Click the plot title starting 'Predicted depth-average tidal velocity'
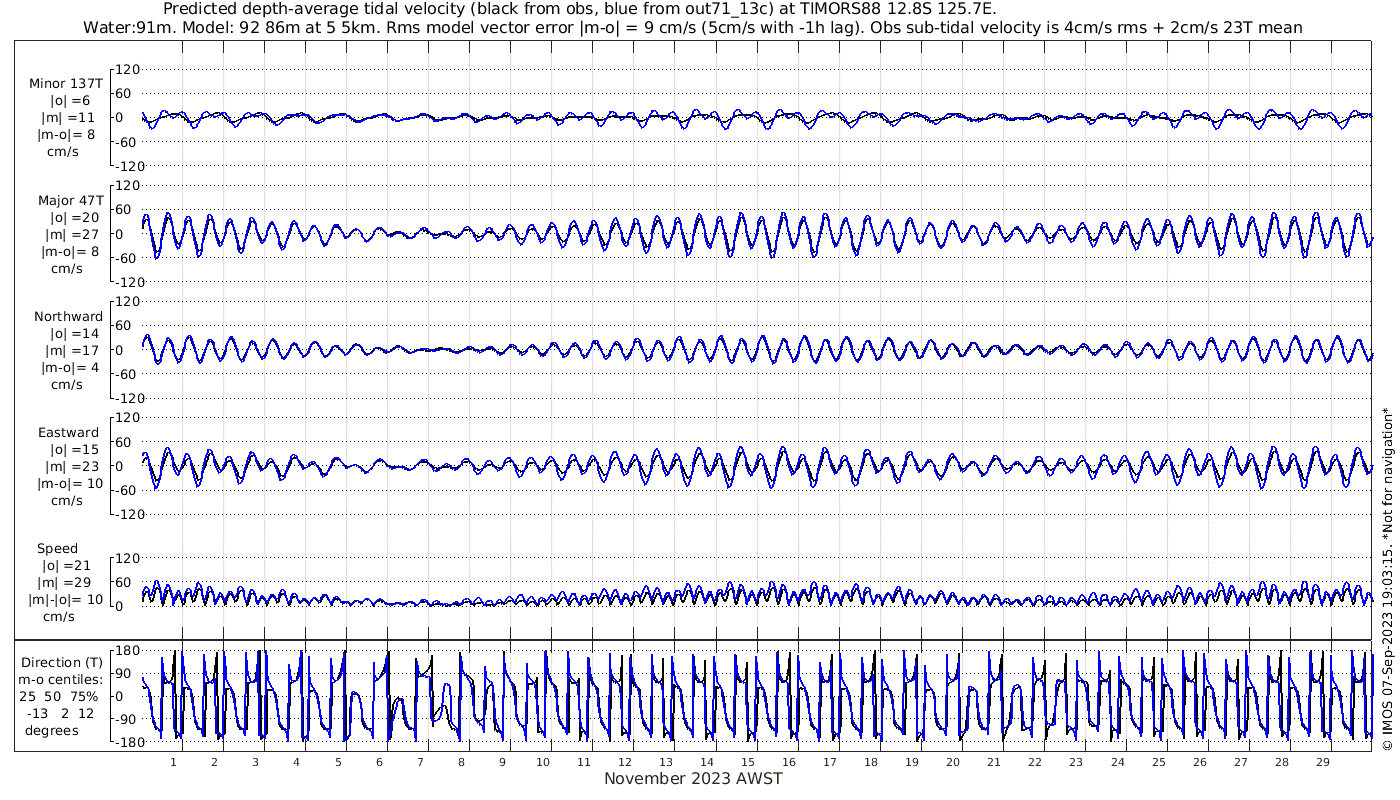Screen dimensions: 1400x800 pyautogui.click(x=579, y=9)
